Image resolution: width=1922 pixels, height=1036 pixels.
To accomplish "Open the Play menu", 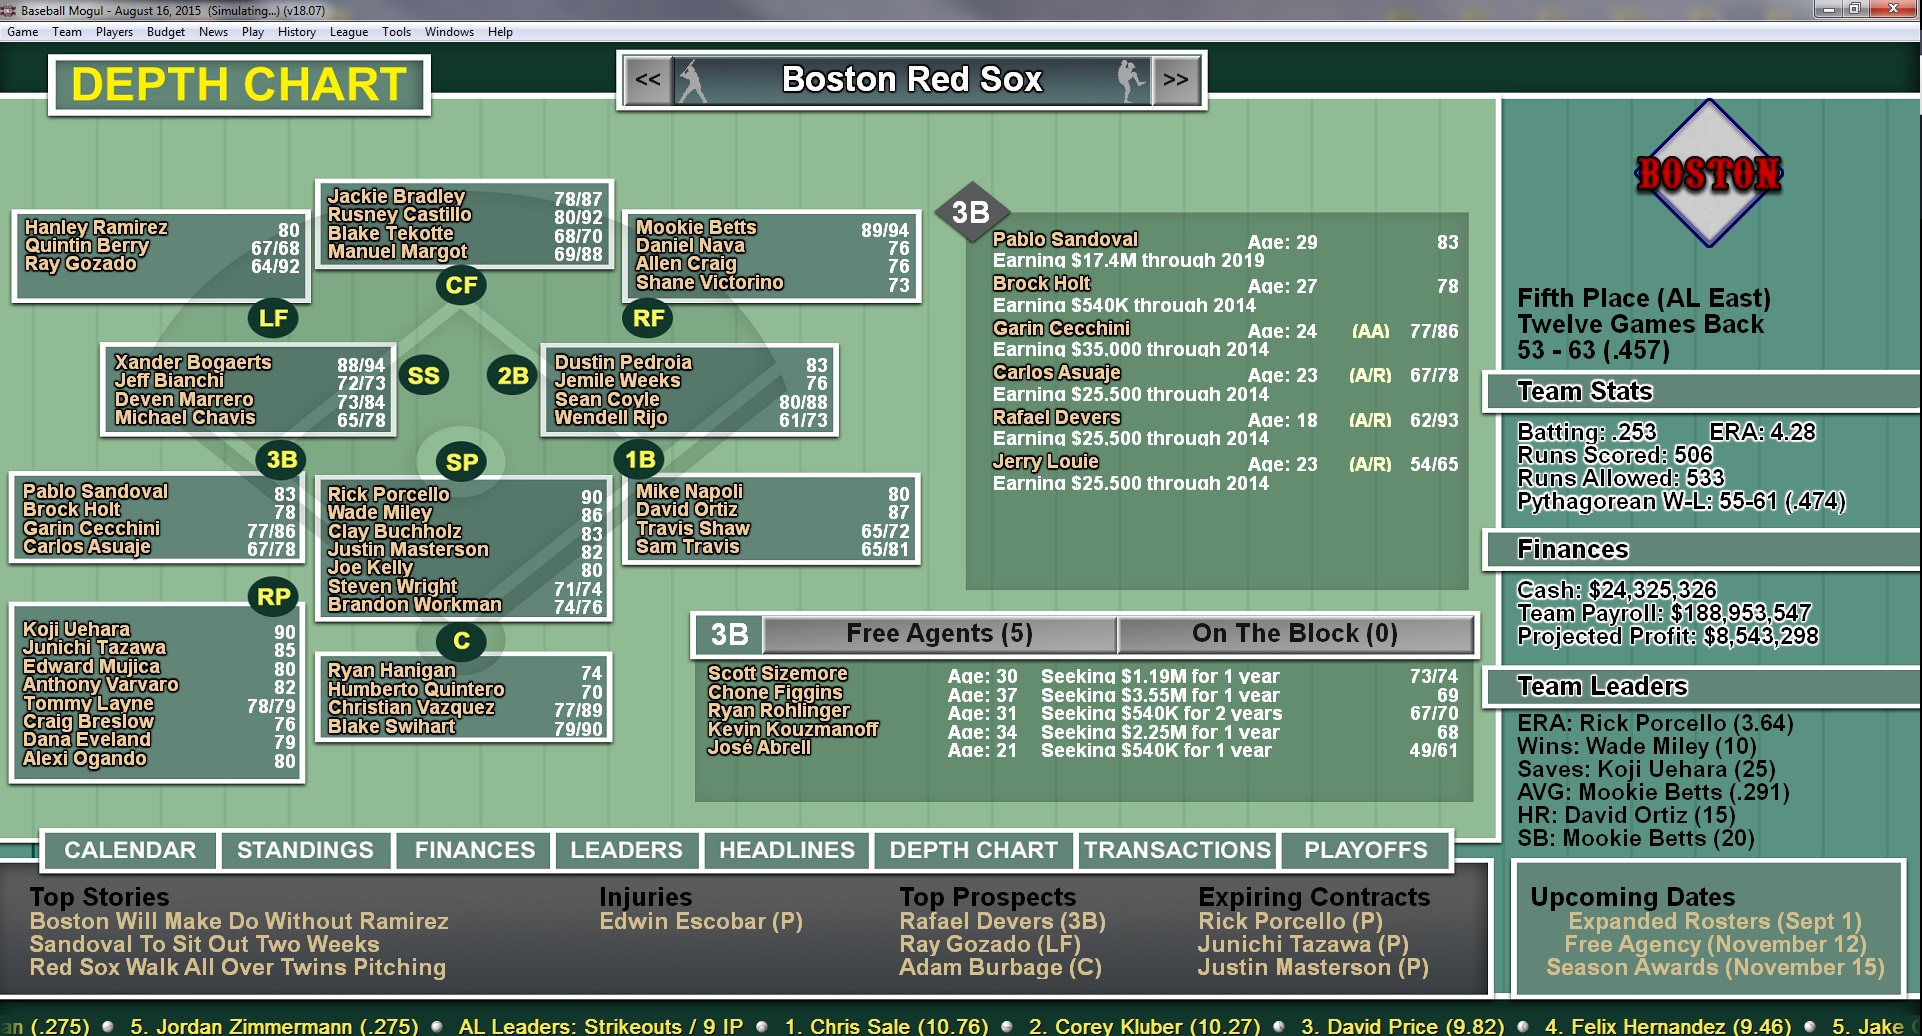I will 252,31.
